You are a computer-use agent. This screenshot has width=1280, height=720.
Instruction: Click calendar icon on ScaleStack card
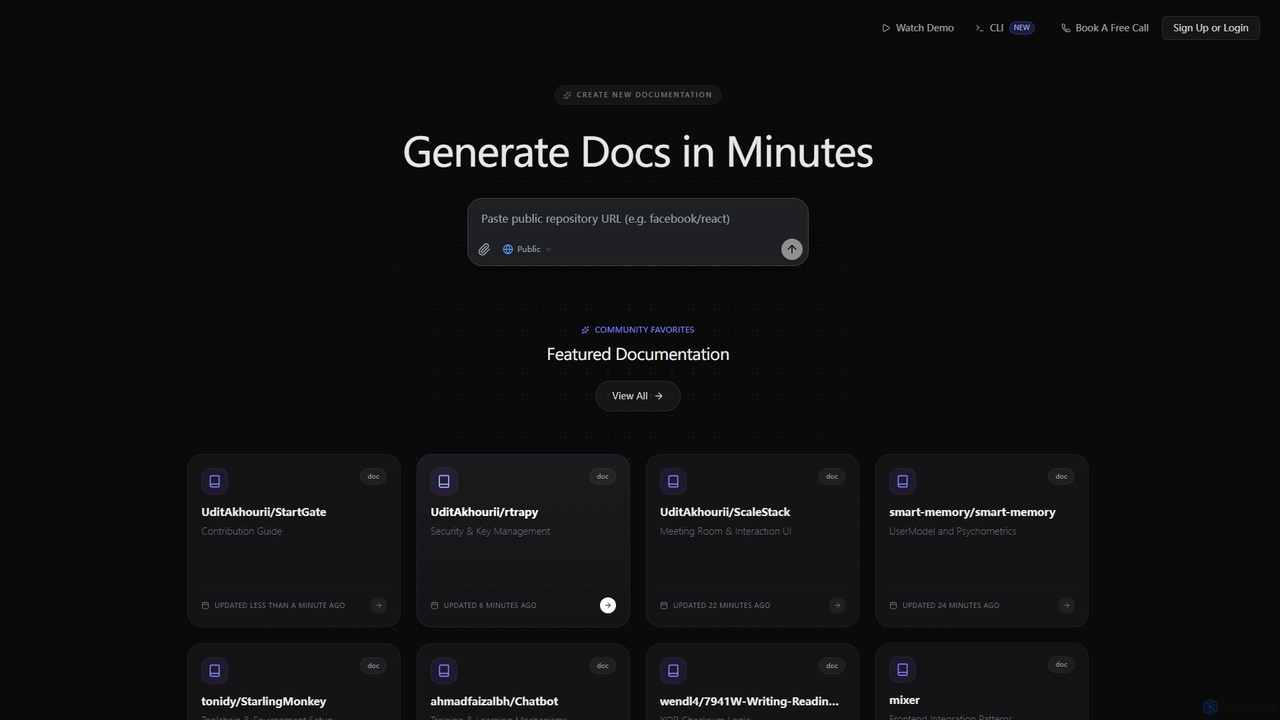(x=664, y=605)
